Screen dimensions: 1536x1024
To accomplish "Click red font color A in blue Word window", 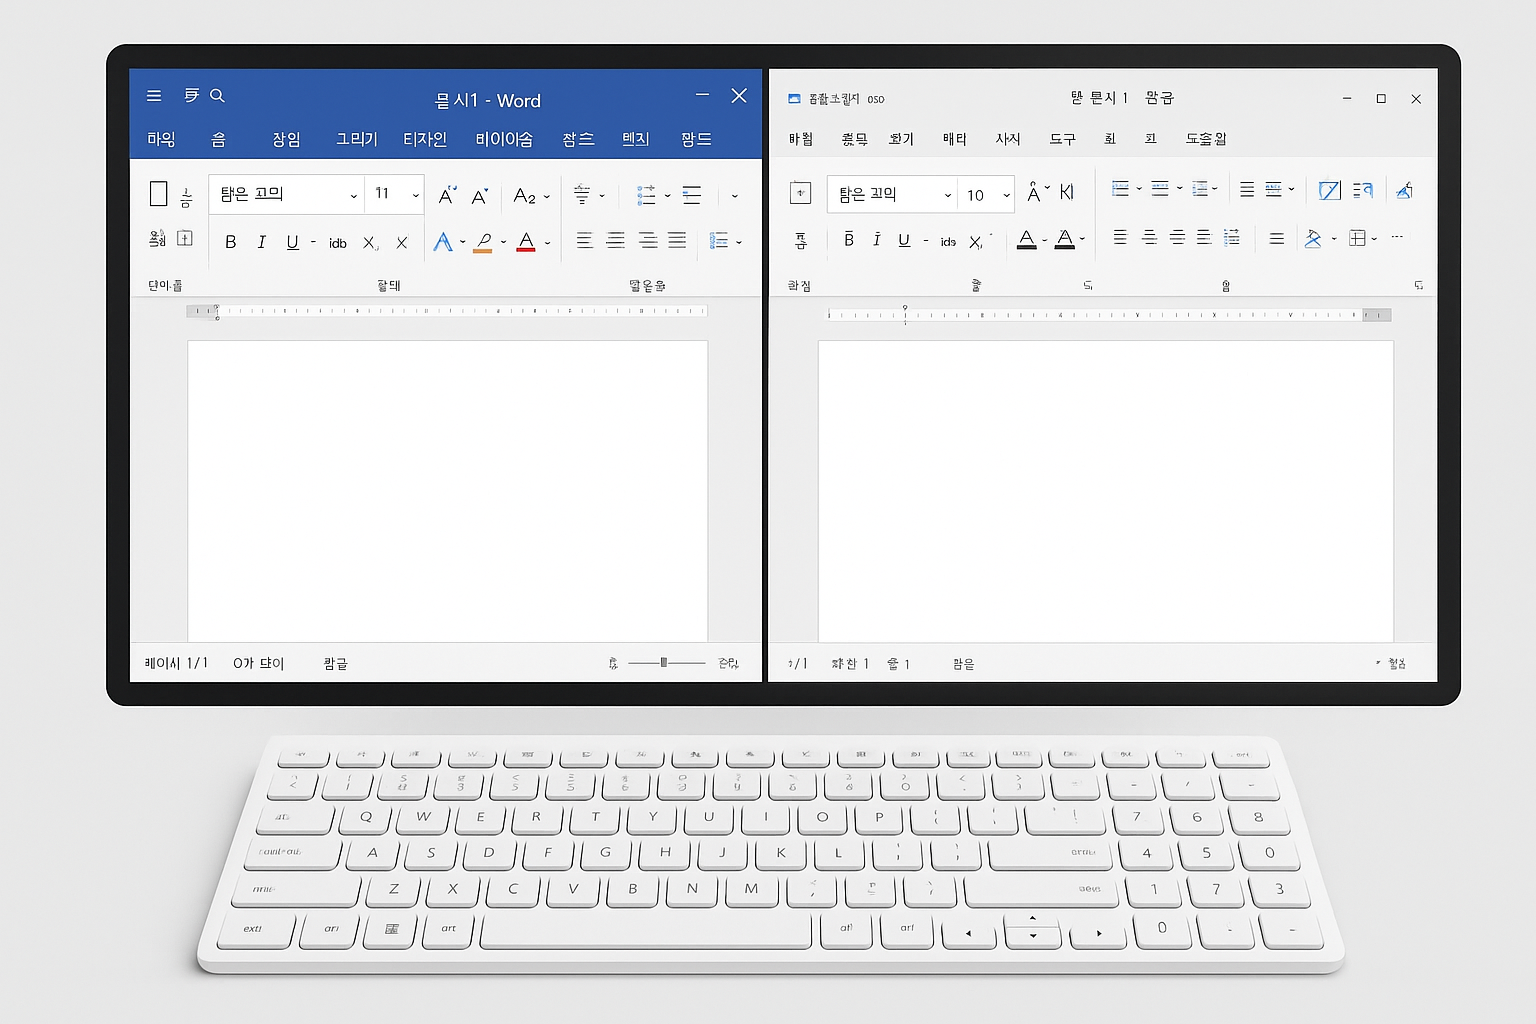I will click(526, 242).
